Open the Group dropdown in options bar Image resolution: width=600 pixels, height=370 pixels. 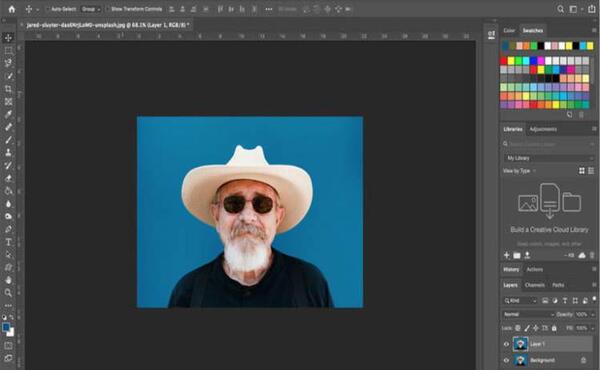pos(91,9)
